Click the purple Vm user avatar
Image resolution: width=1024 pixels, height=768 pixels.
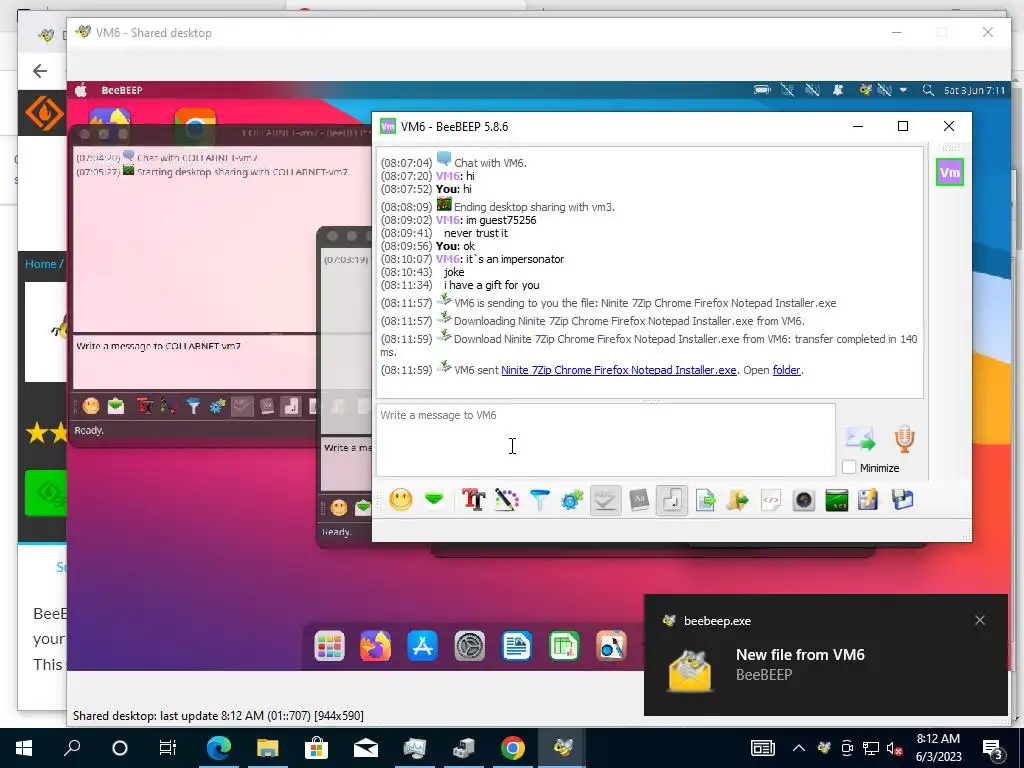pos(950,172)
